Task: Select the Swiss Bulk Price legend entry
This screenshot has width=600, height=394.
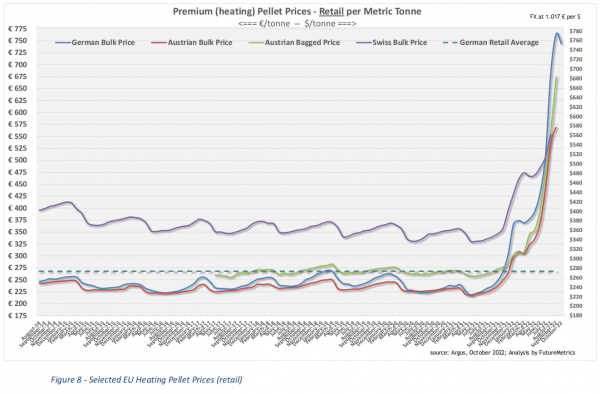Action: coord(391,42)
